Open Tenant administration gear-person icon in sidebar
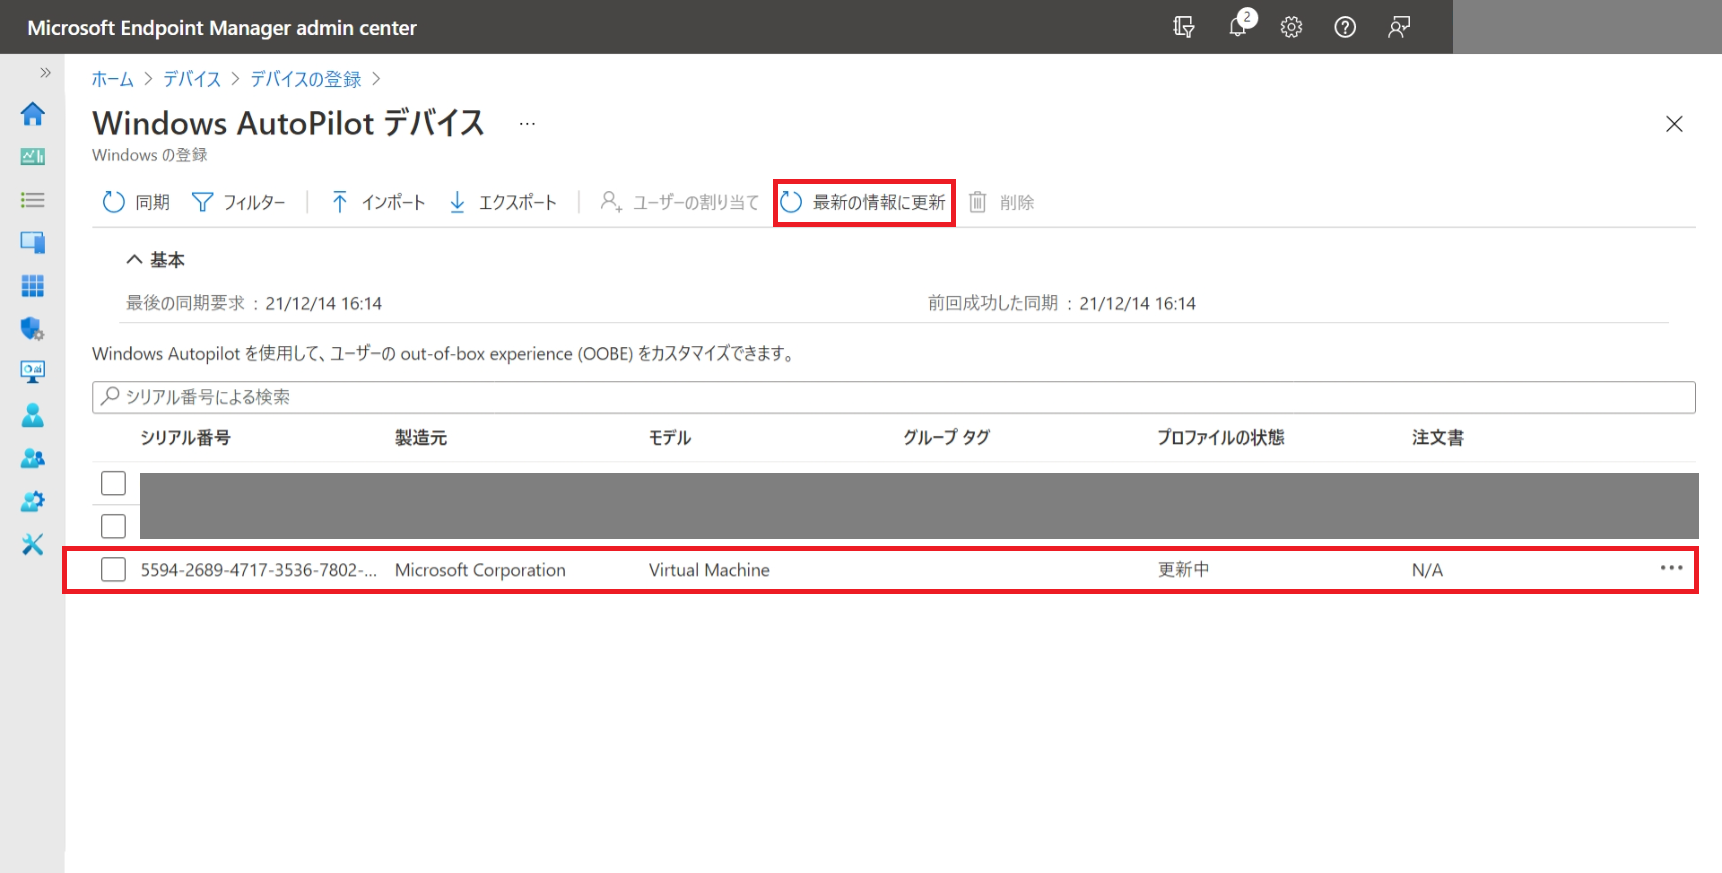 click(32, 501)
